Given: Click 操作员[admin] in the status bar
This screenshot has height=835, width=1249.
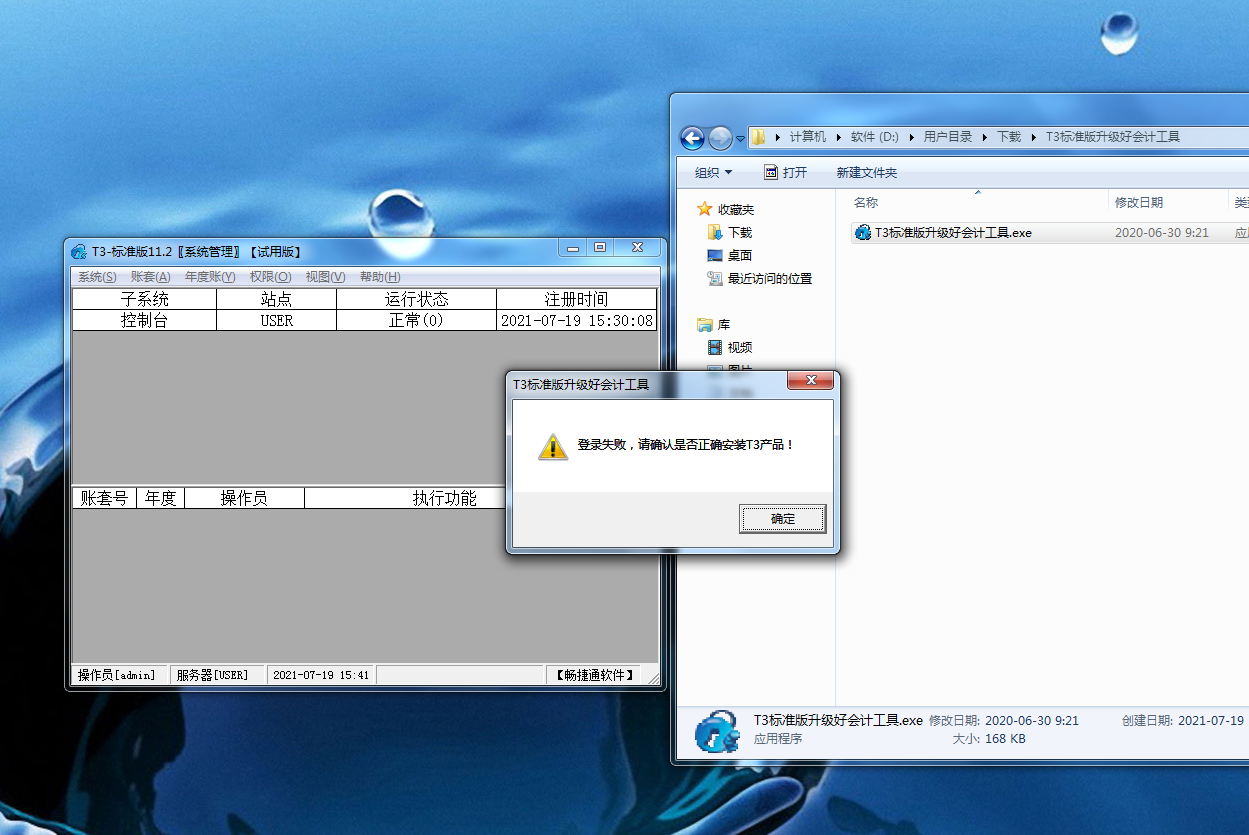Looking at the screenshot, I should coord(117,675).
